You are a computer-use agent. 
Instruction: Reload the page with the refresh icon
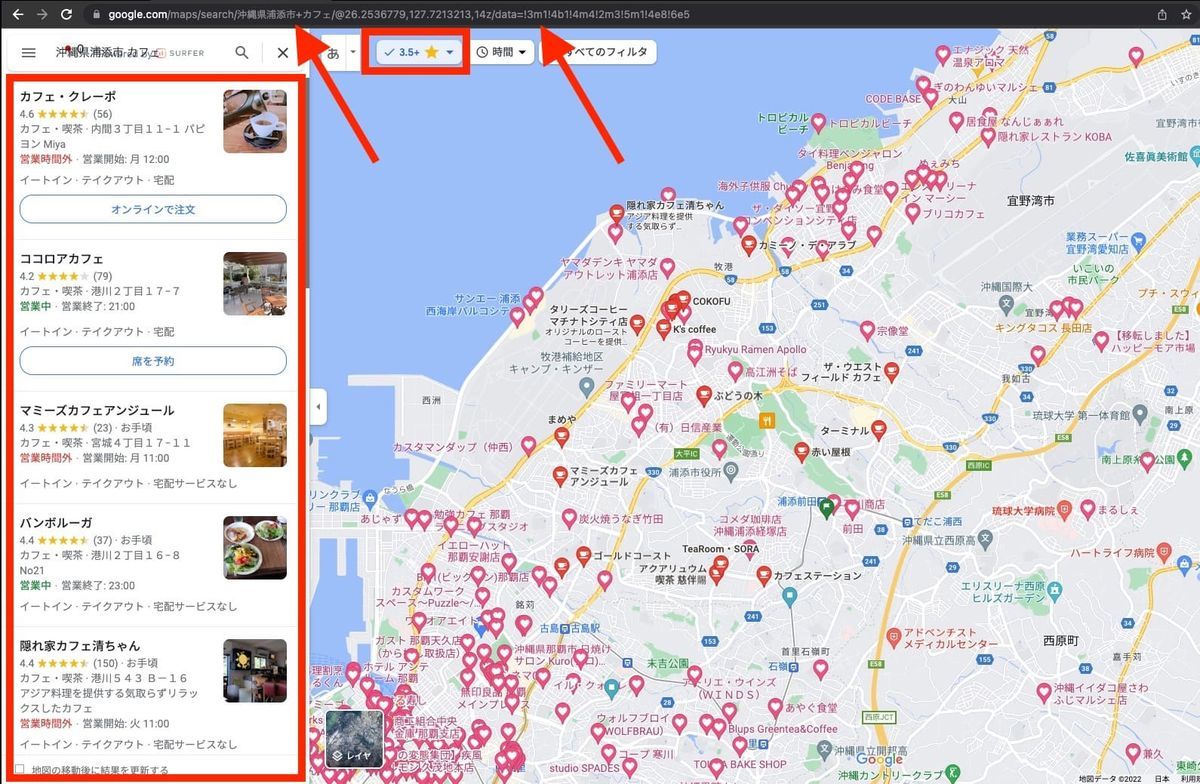66,15
